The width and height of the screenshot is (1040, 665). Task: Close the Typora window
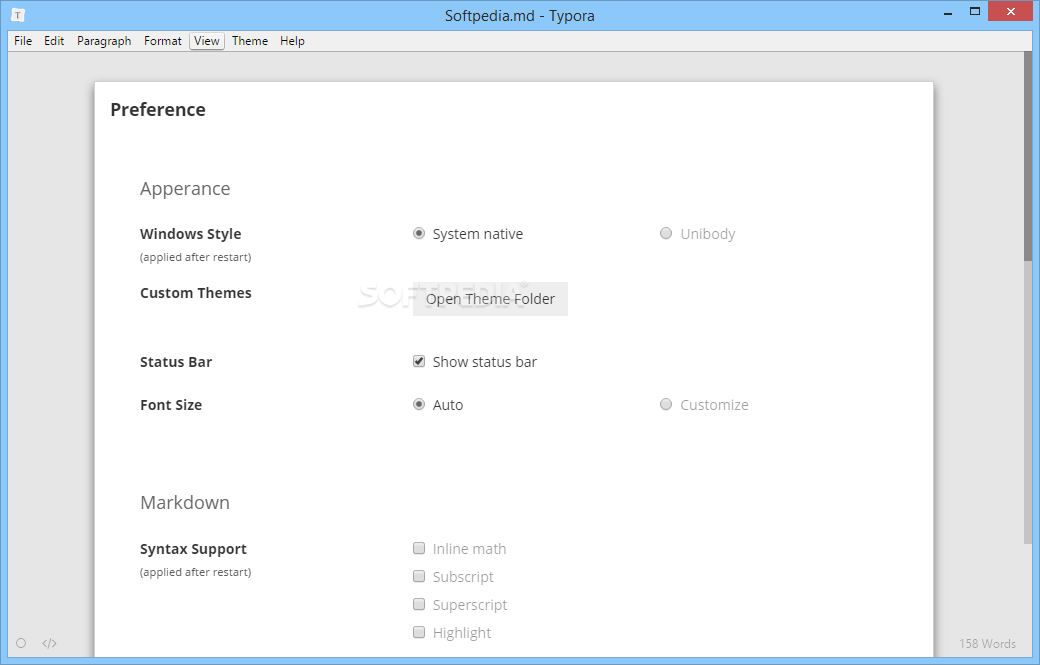(1010, 12)
